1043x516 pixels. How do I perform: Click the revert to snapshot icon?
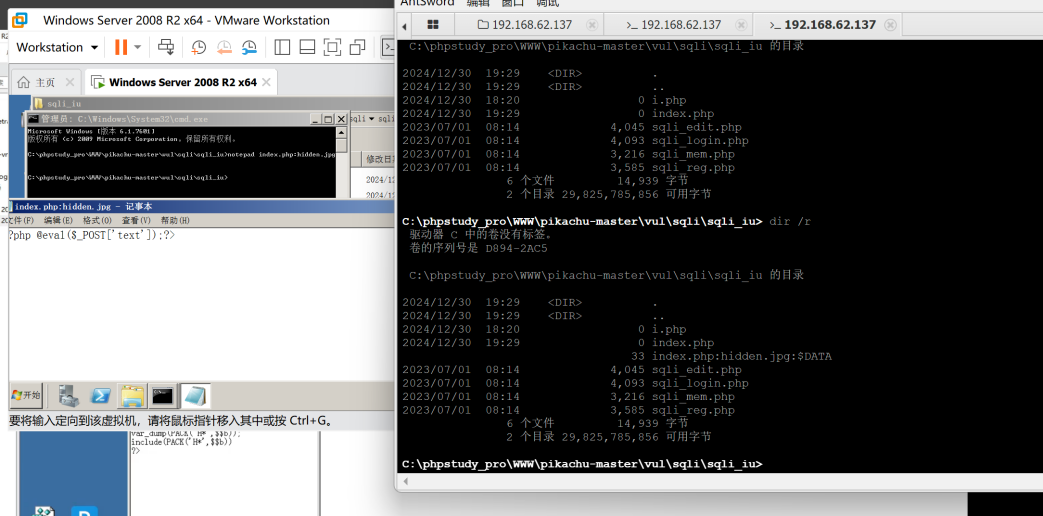click(x=224, y=47)
